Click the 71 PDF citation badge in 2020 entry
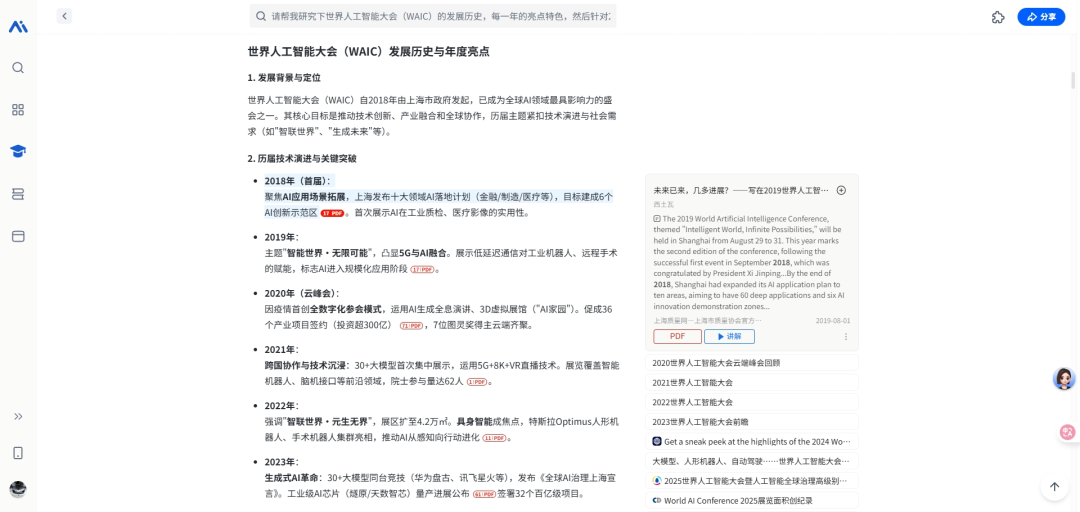The width and height of the screenshot is (1080, 512). tap(411, 326)
